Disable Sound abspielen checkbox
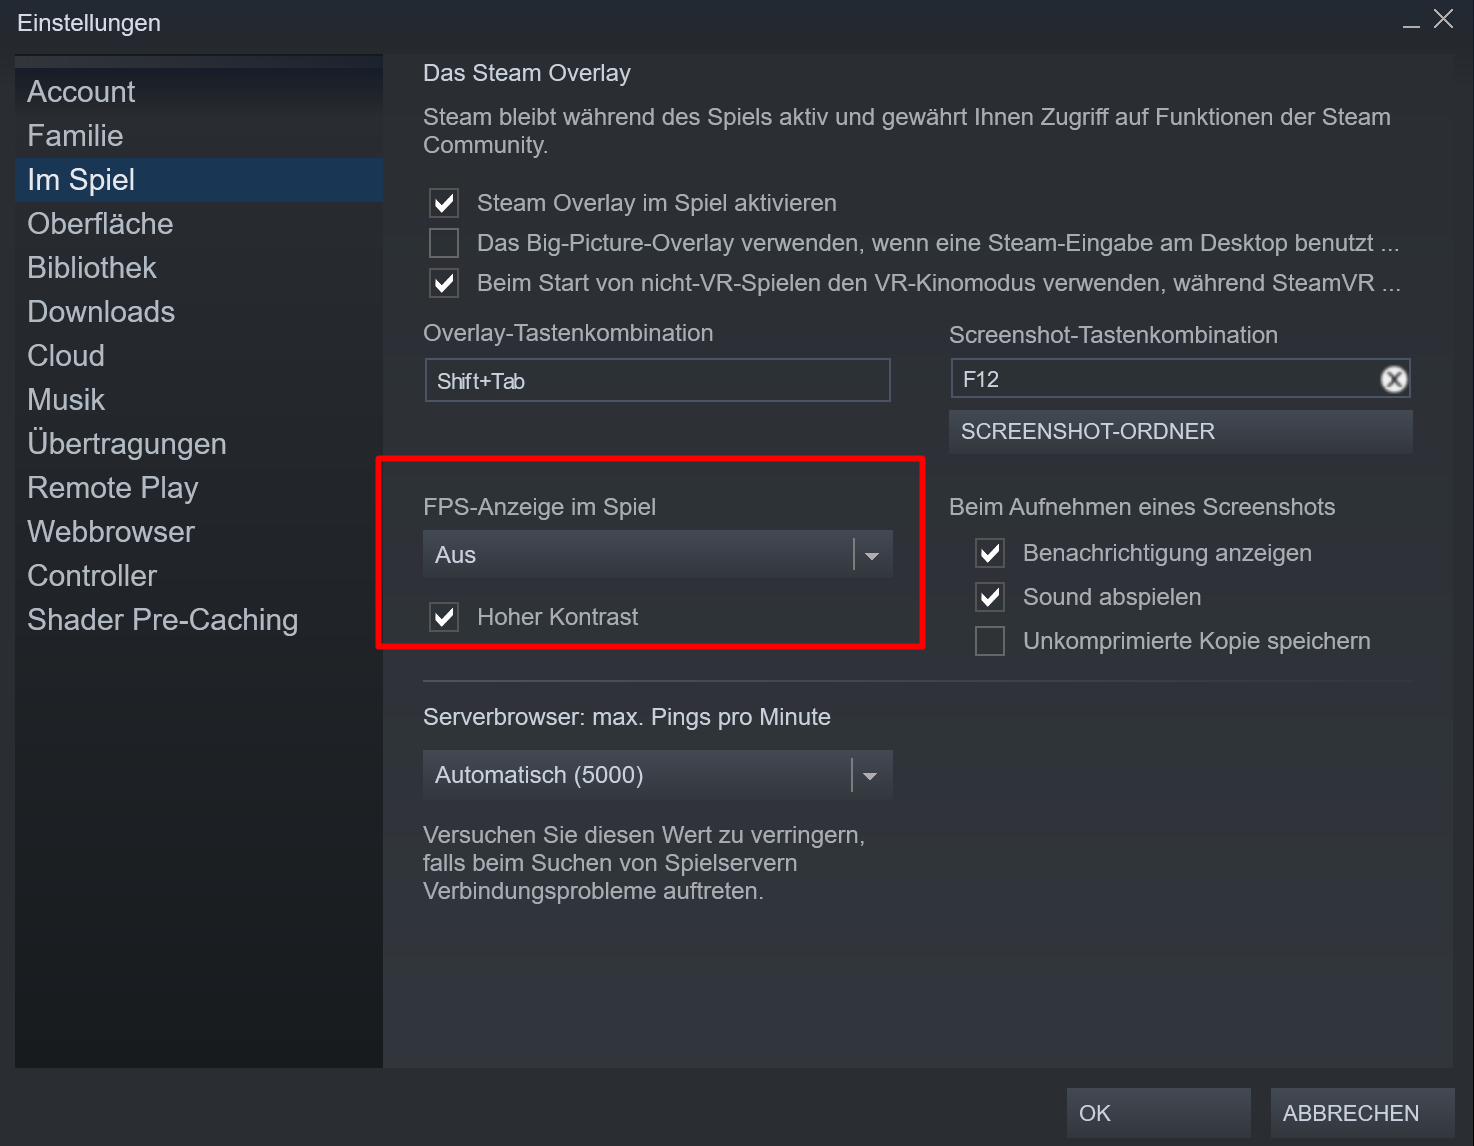Viewport: 1474px width, 1146px height. pos(990,598)
